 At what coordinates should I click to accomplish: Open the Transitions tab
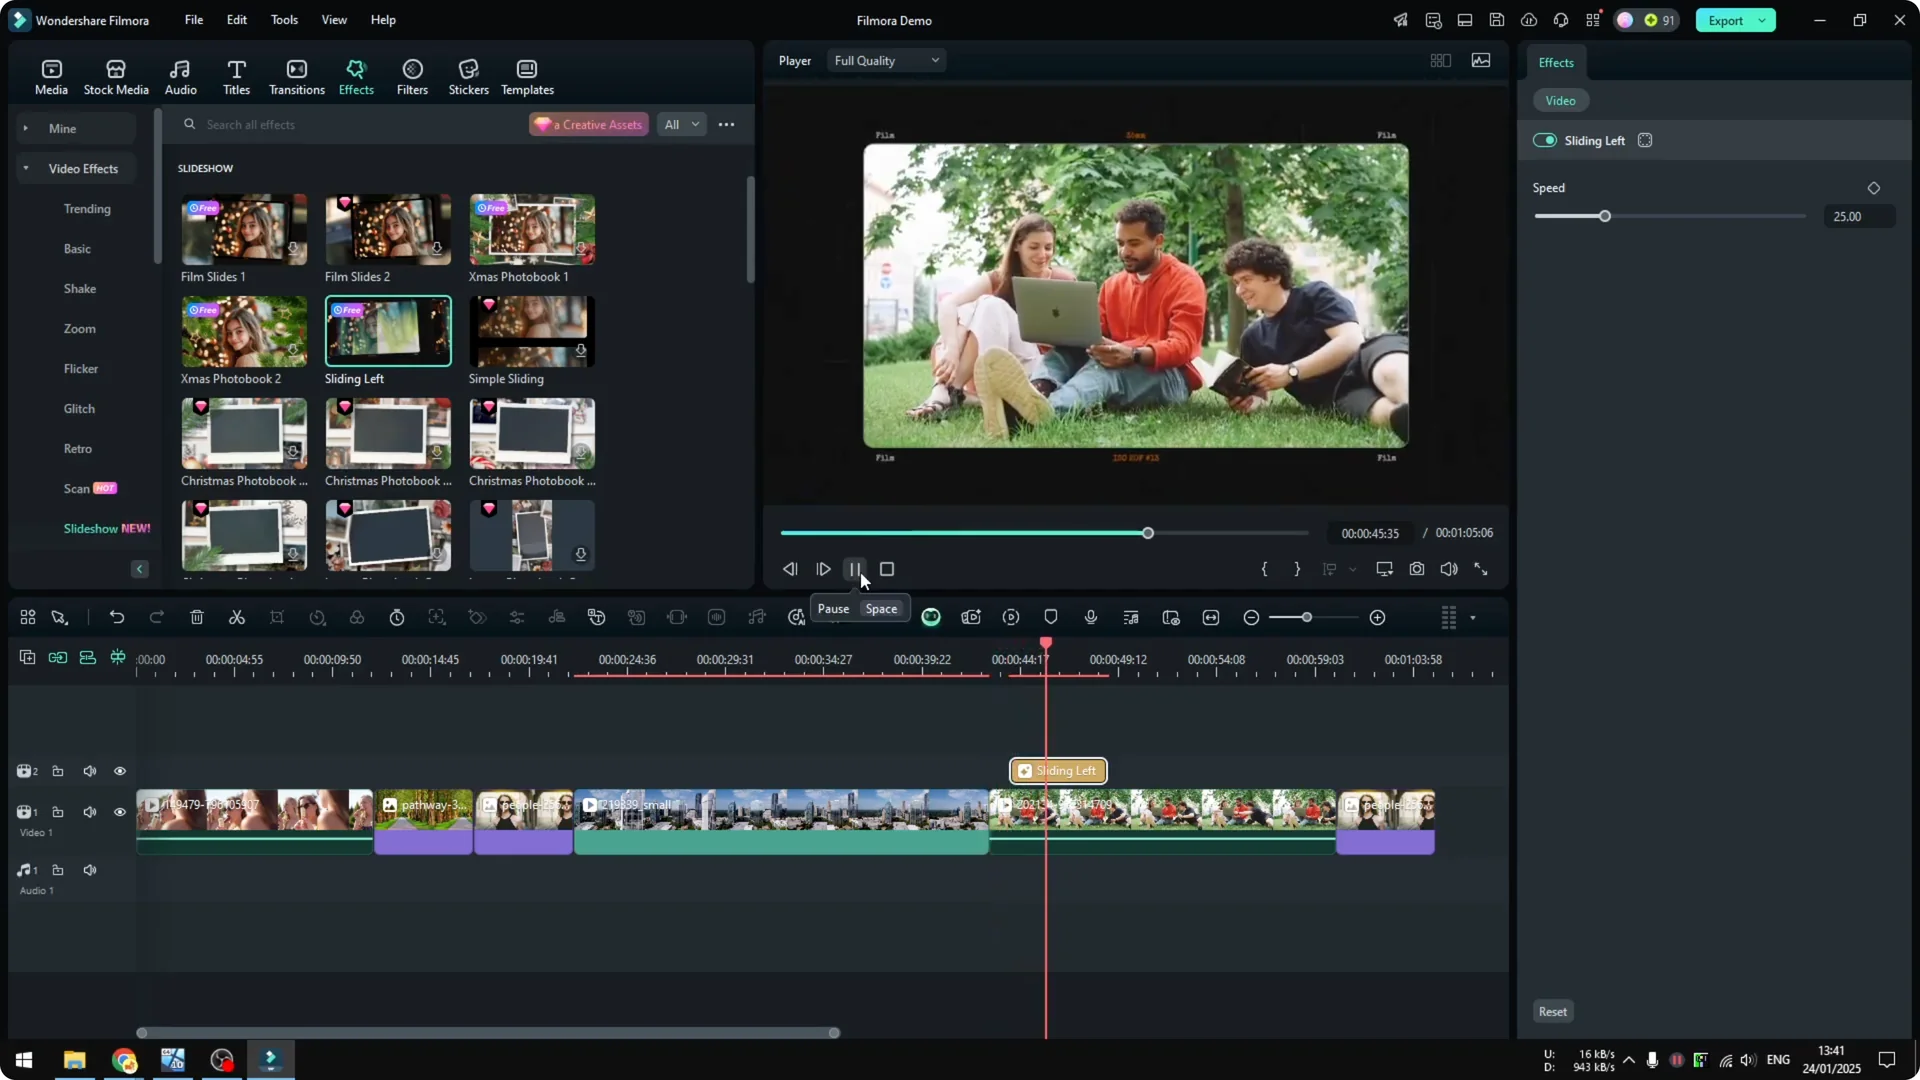(x=297, y=77)
